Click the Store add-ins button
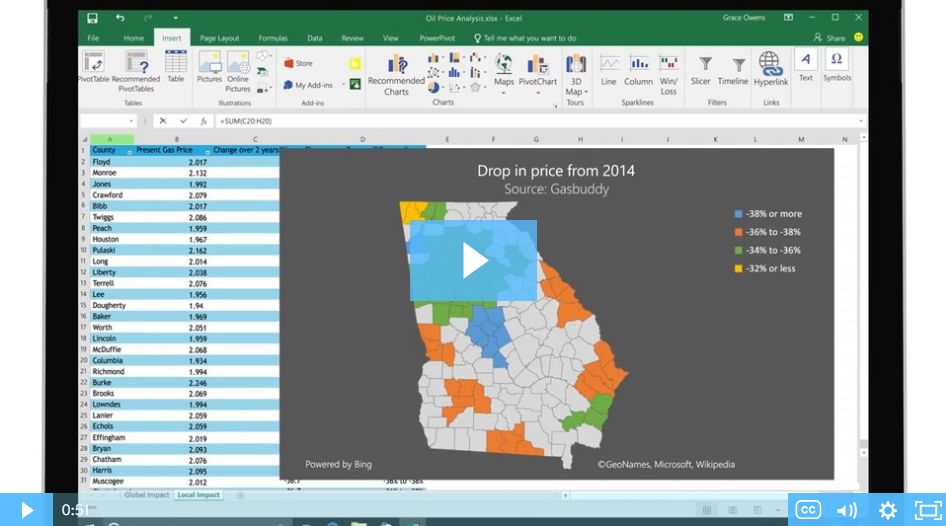This screenshot has height=526, width=946. [x=299, y=63]
